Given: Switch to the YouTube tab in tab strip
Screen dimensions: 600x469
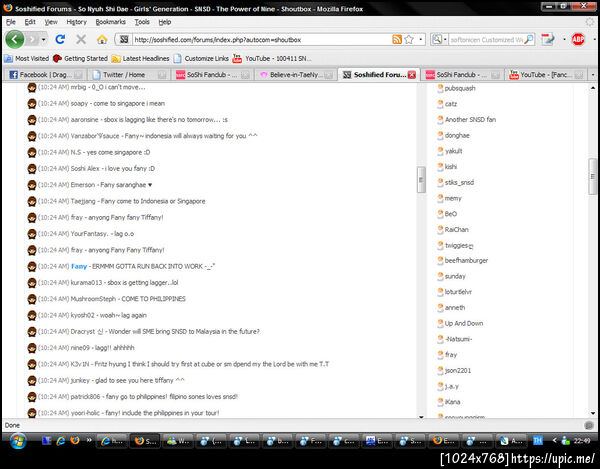Looking at the screenshot, I should pyautogui.click(x=546, y=75).
